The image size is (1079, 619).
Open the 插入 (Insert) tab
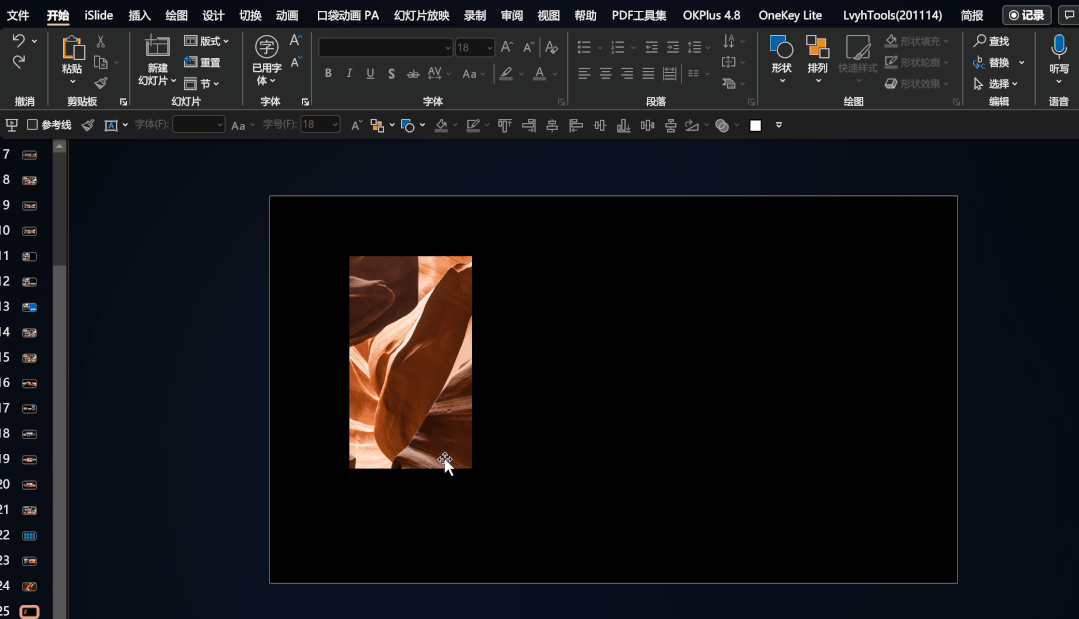pyautogui.click(x=140, y=15)
